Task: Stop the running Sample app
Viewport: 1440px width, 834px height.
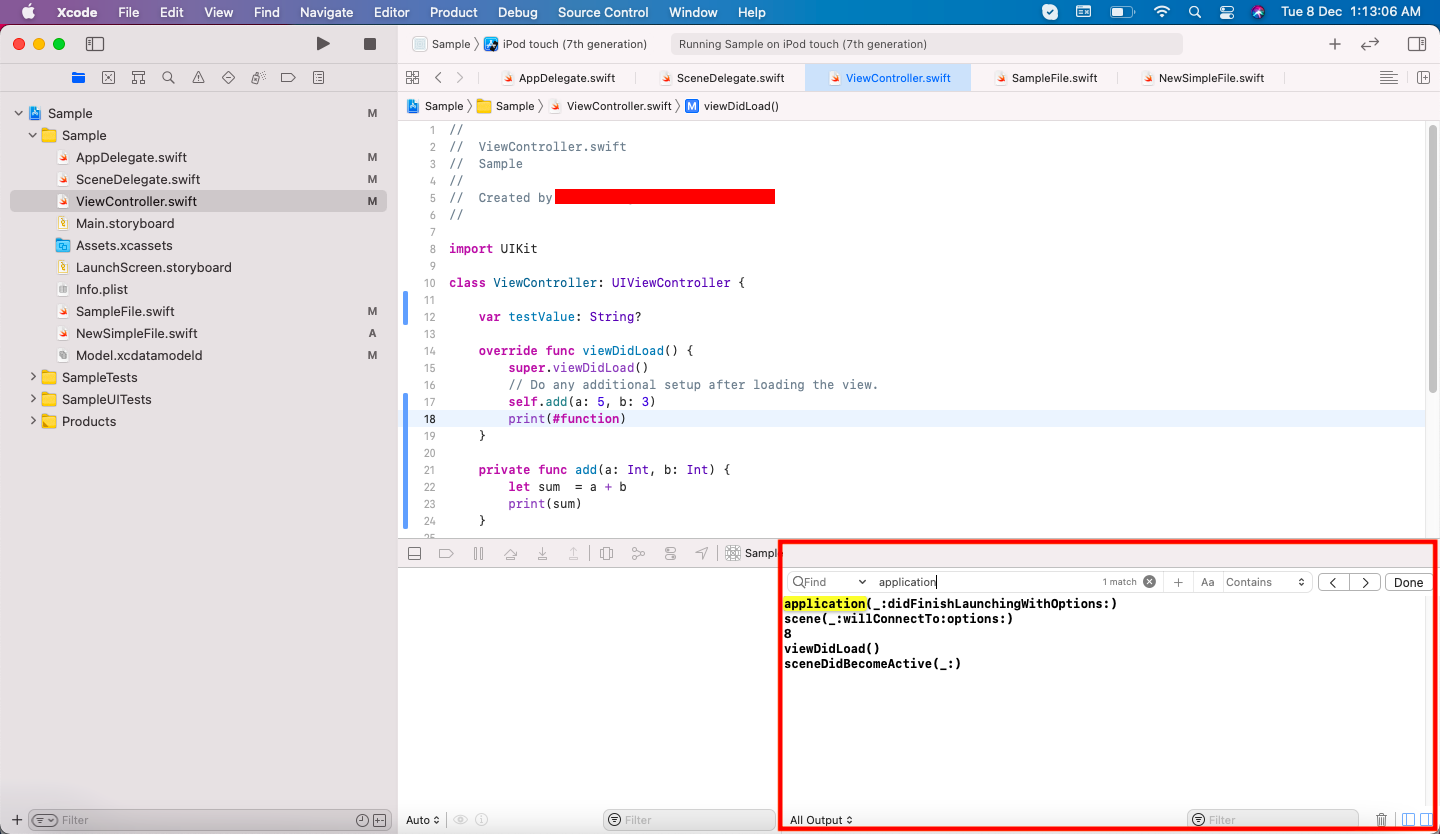Action: [370, 44]
